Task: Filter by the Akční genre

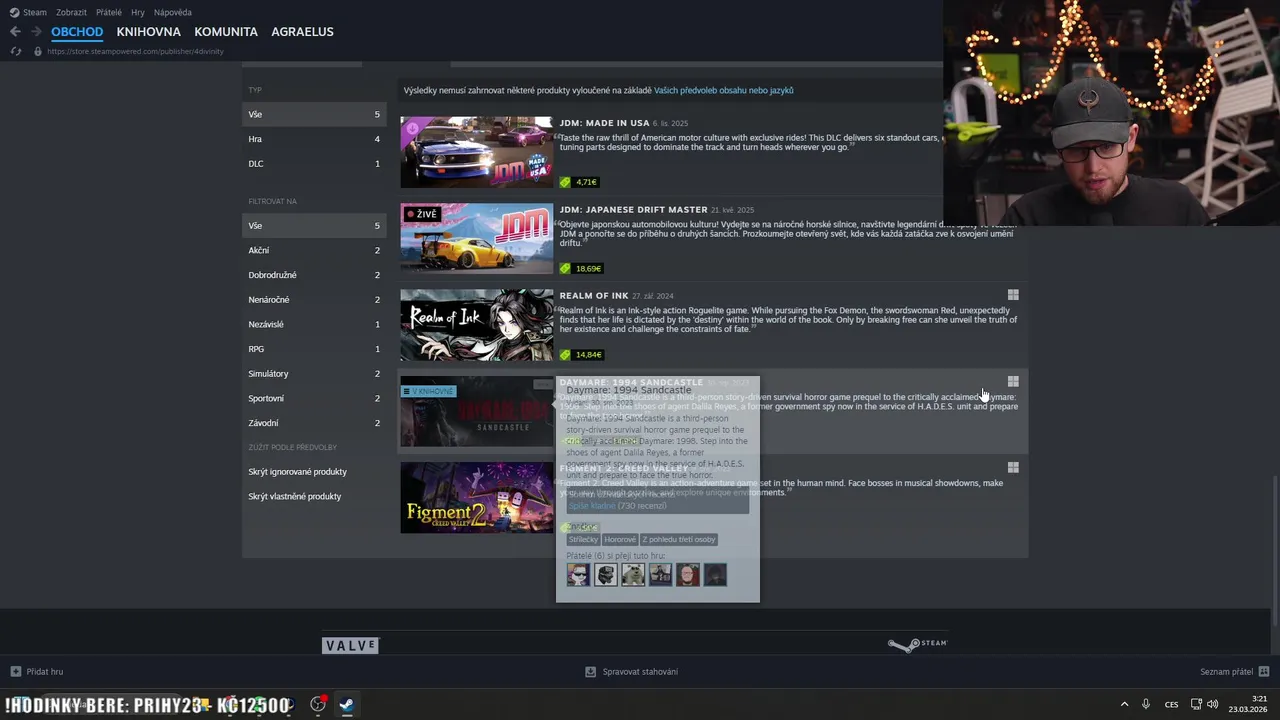Action: (313, 250)
